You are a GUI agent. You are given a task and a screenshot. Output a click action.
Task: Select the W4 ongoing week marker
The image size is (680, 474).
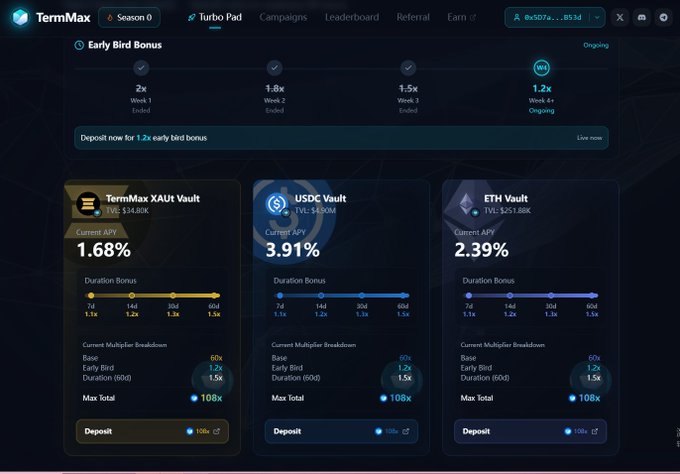tap(541, 68)
